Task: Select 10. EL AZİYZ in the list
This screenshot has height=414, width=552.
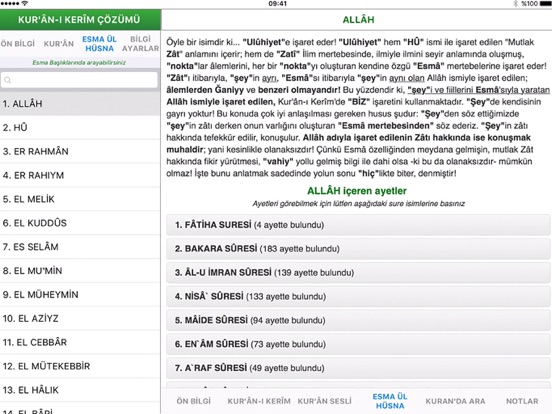Action: point(80,319)
